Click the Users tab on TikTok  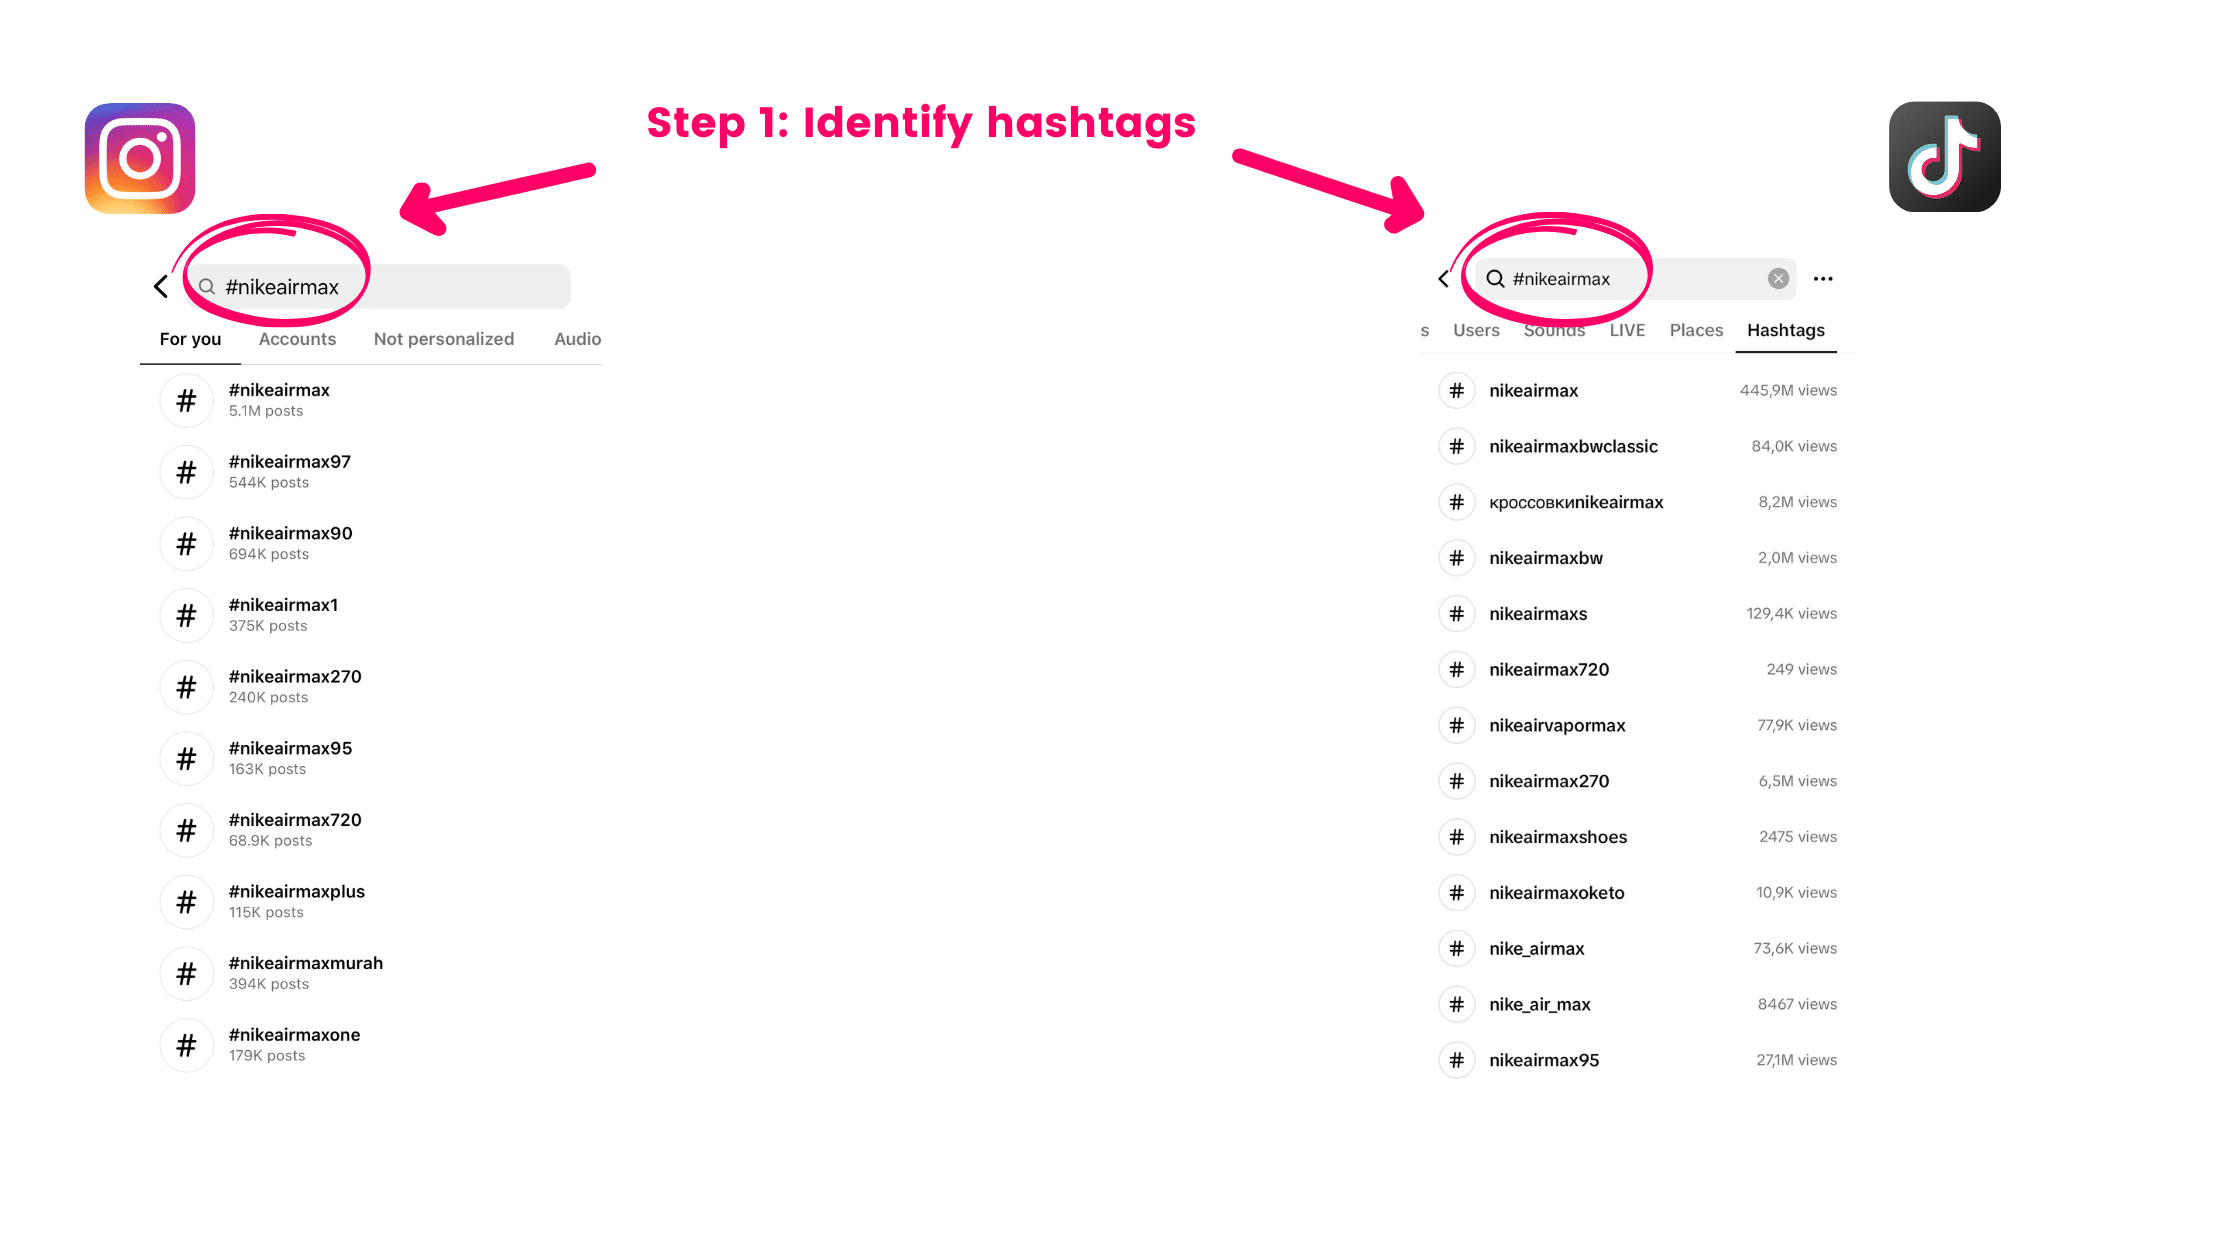coord(1474,329)
